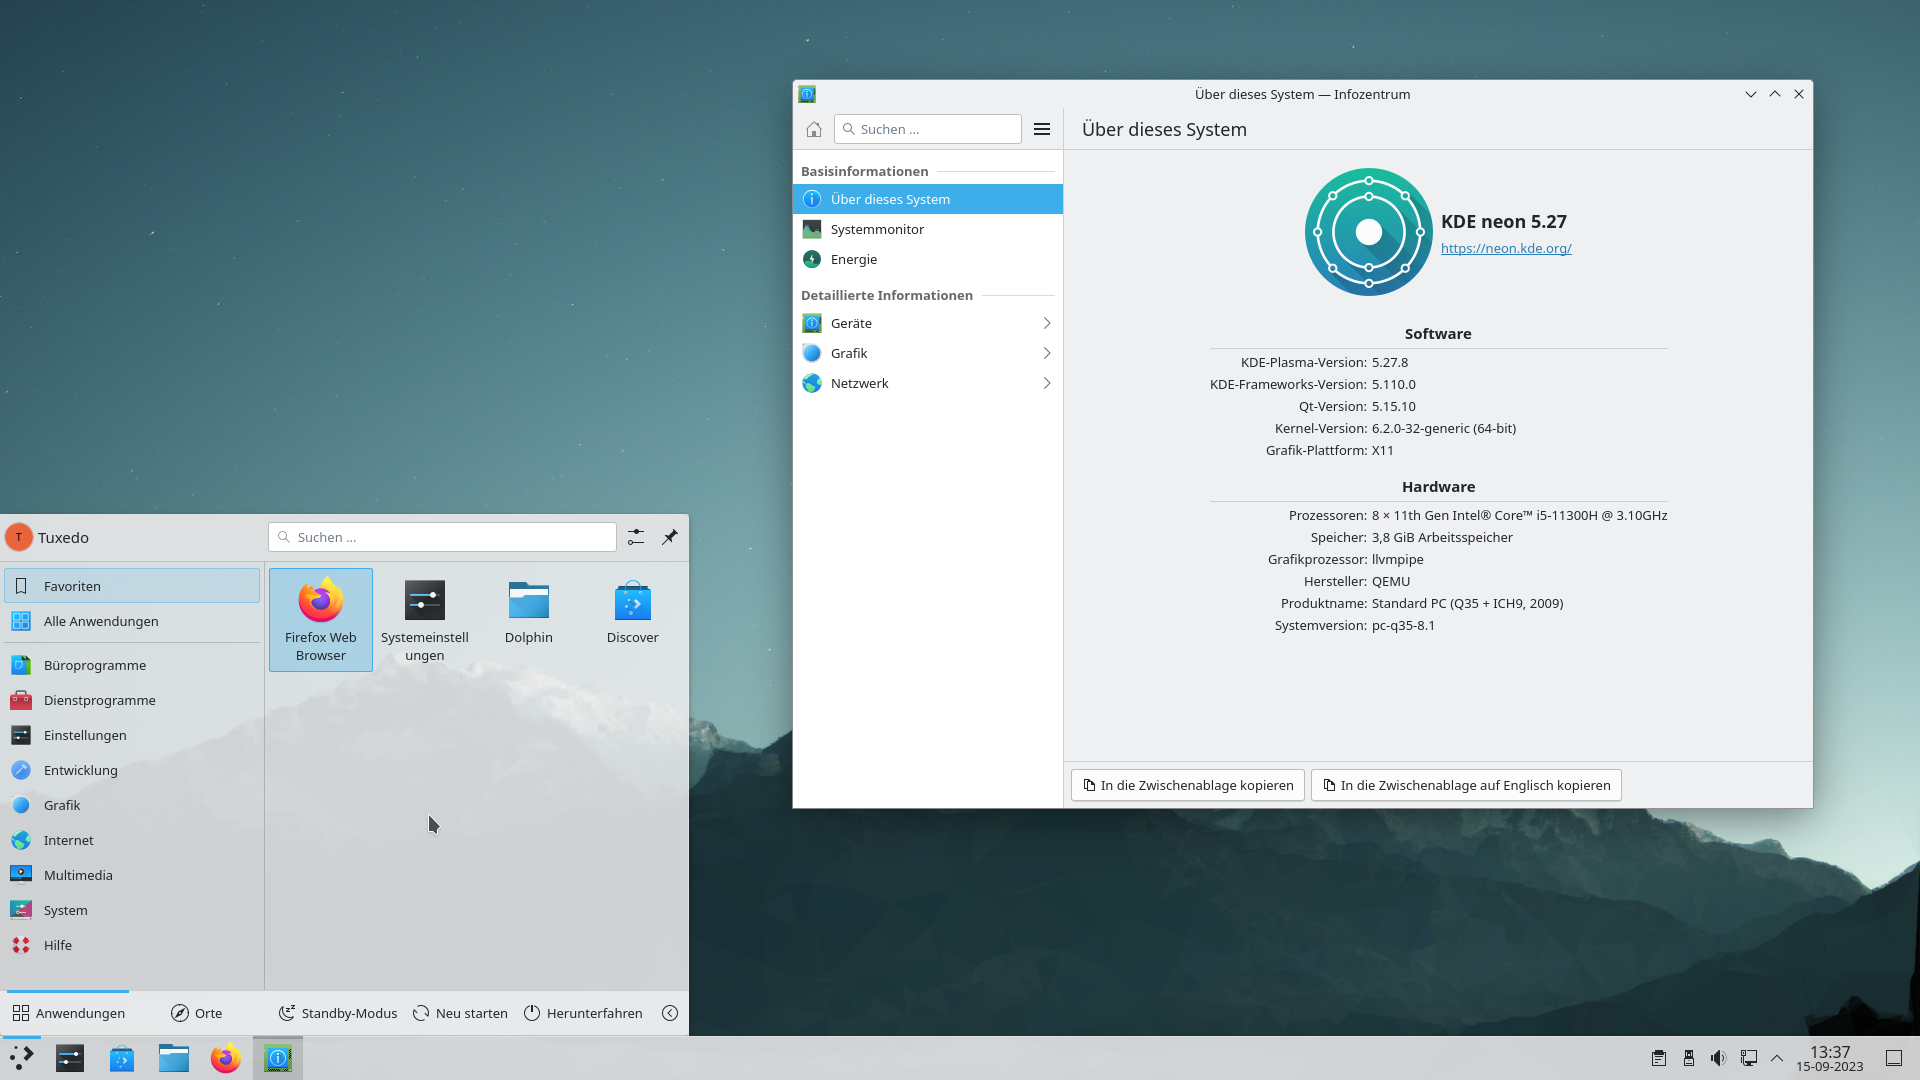
Task: Show hidden system tray icons arrow
Action: [1777, 1058]
